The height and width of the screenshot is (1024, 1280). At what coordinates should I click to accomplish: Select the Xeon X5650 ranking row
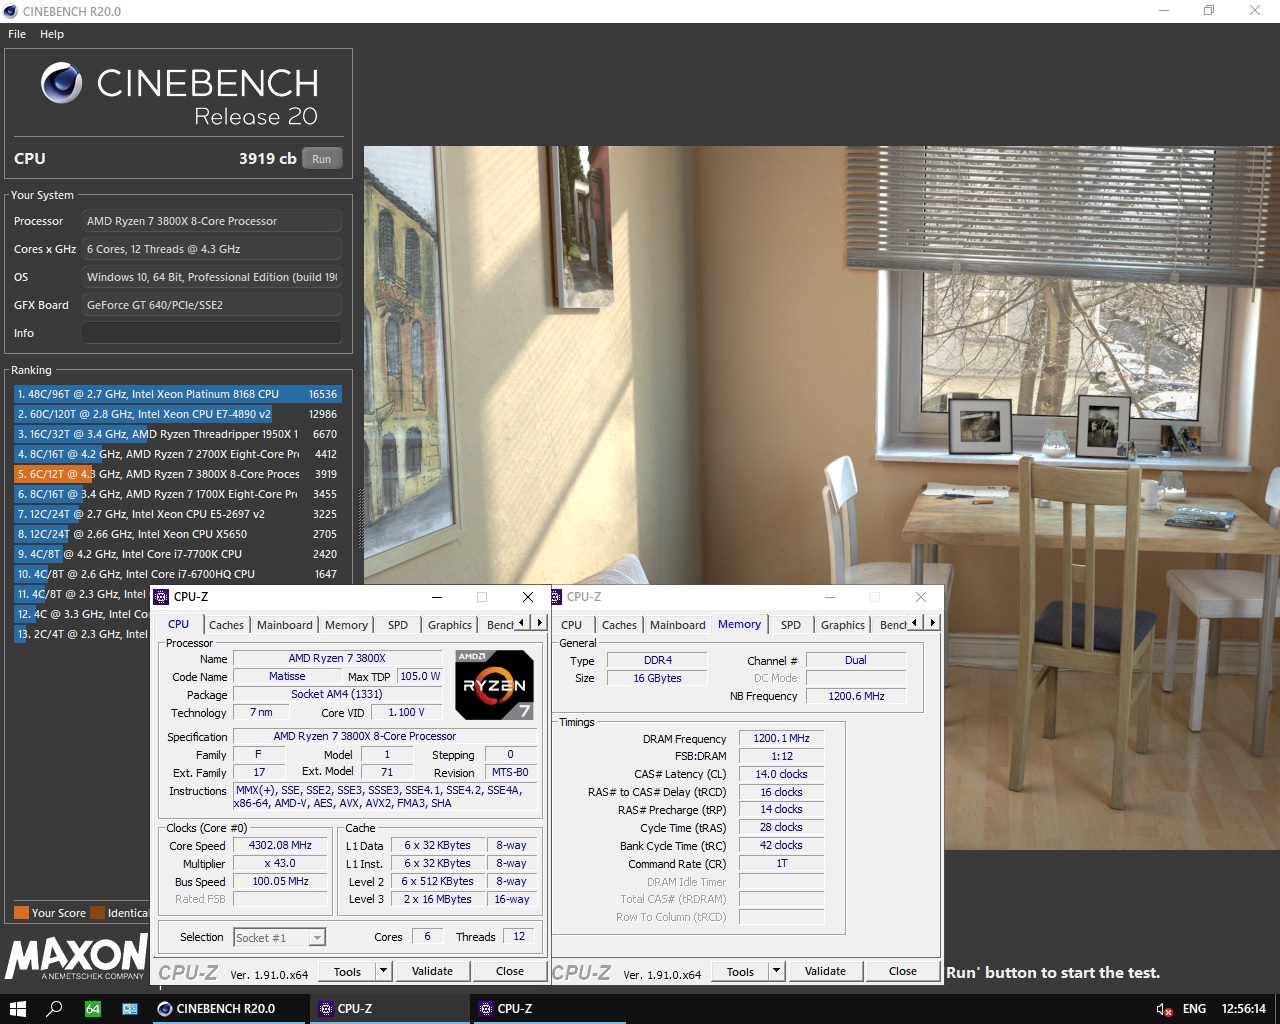177,534
